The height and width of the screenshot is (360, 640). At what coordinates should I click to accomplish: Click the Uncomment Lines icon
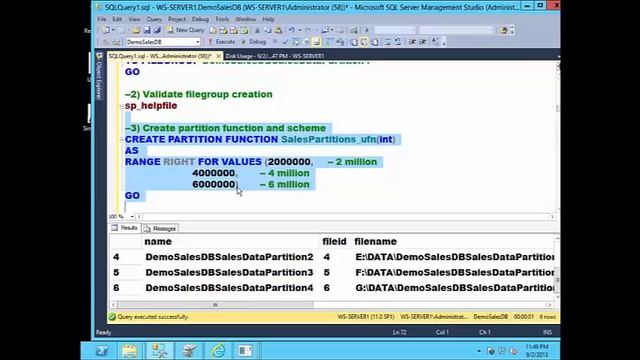tap(398, 42)
